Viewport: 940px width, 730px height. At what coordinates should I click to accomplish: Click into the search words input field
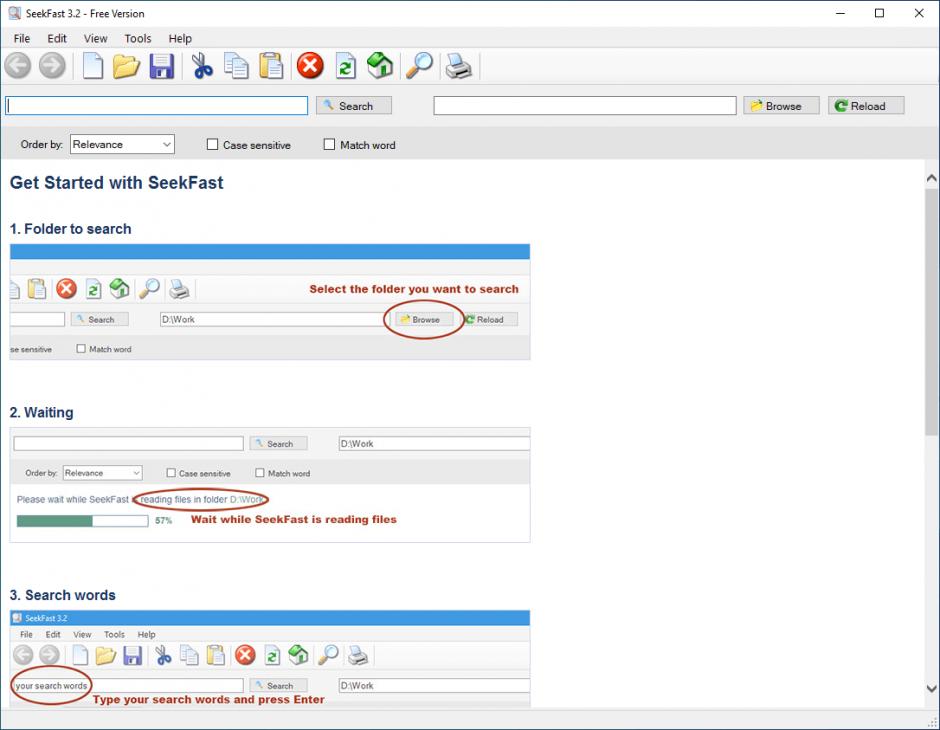(x=157, y=106)
